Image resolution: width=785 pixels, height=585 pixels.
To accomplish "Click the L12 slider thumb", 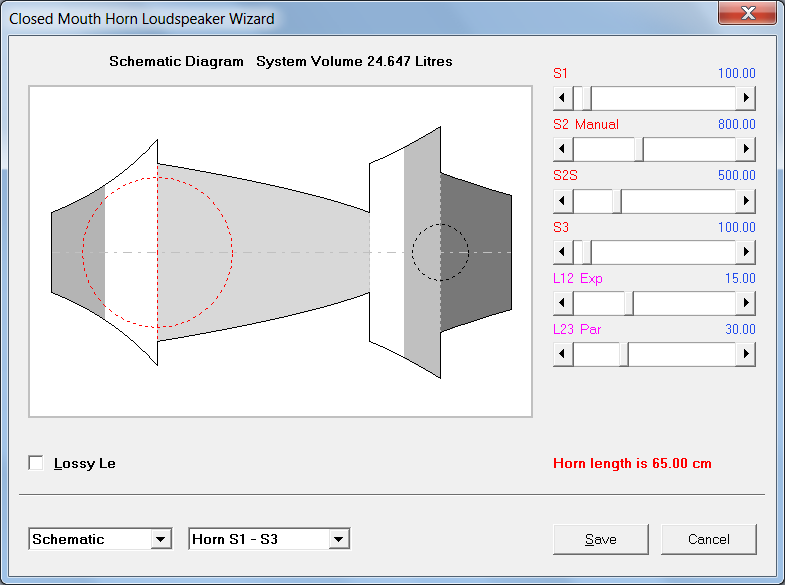I will [629, 303].
